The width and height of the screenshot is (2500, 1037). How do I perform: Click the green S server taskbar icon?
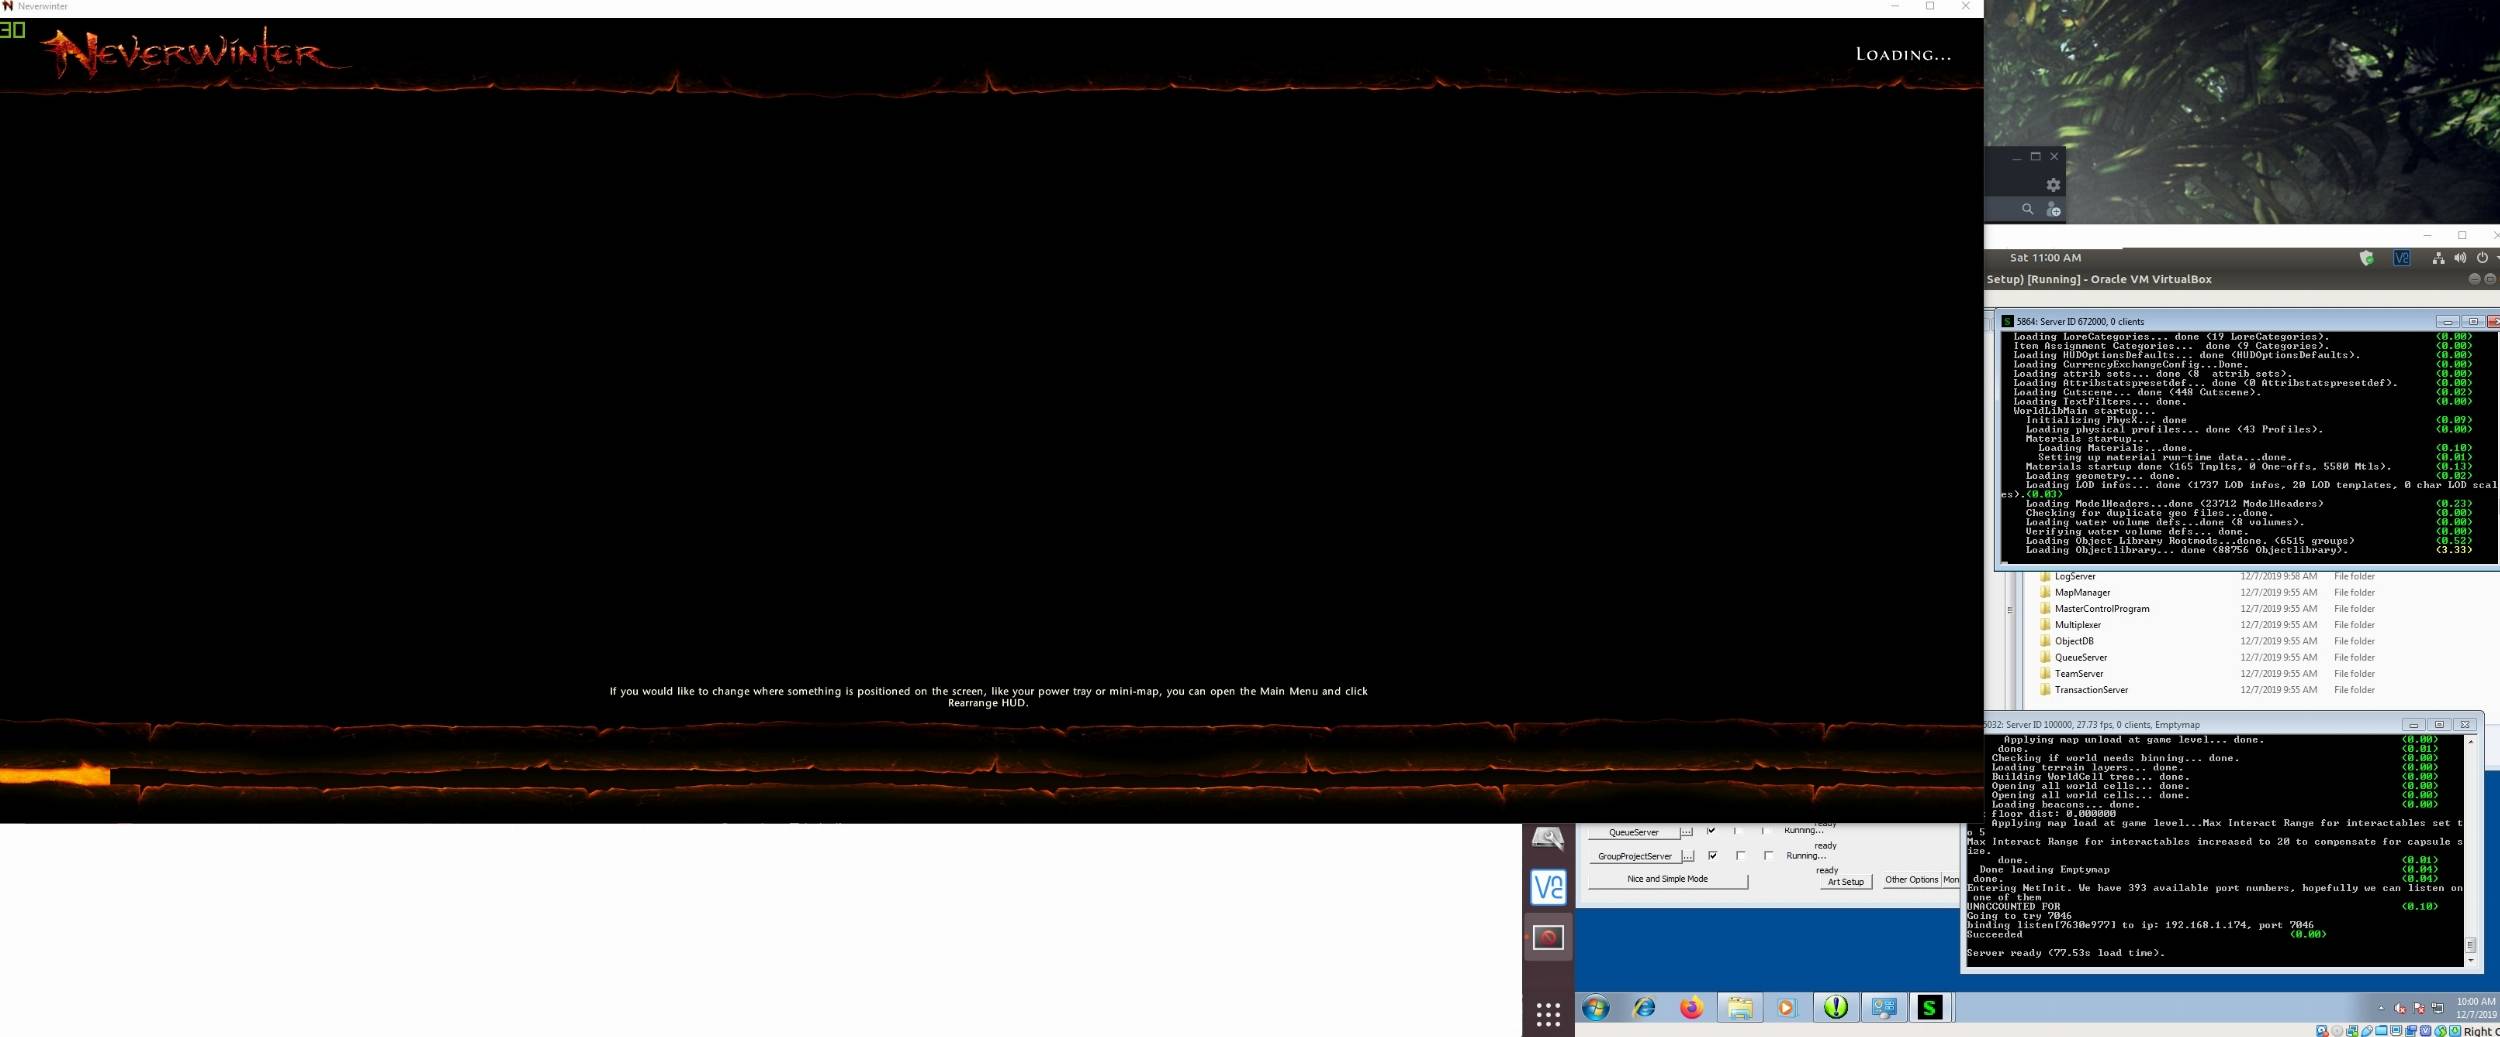[1930, 1008]
